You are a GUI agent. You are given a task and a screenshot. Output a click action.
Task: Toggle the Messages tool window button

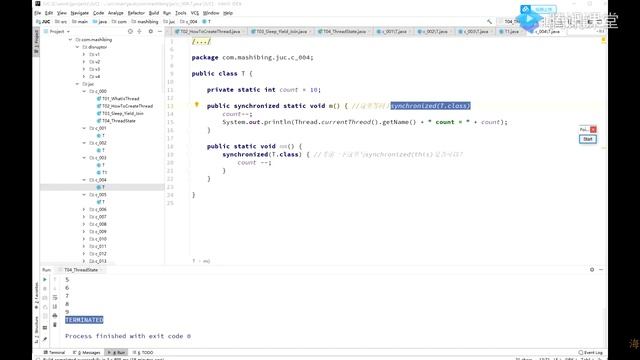click(x=87, y=352)
